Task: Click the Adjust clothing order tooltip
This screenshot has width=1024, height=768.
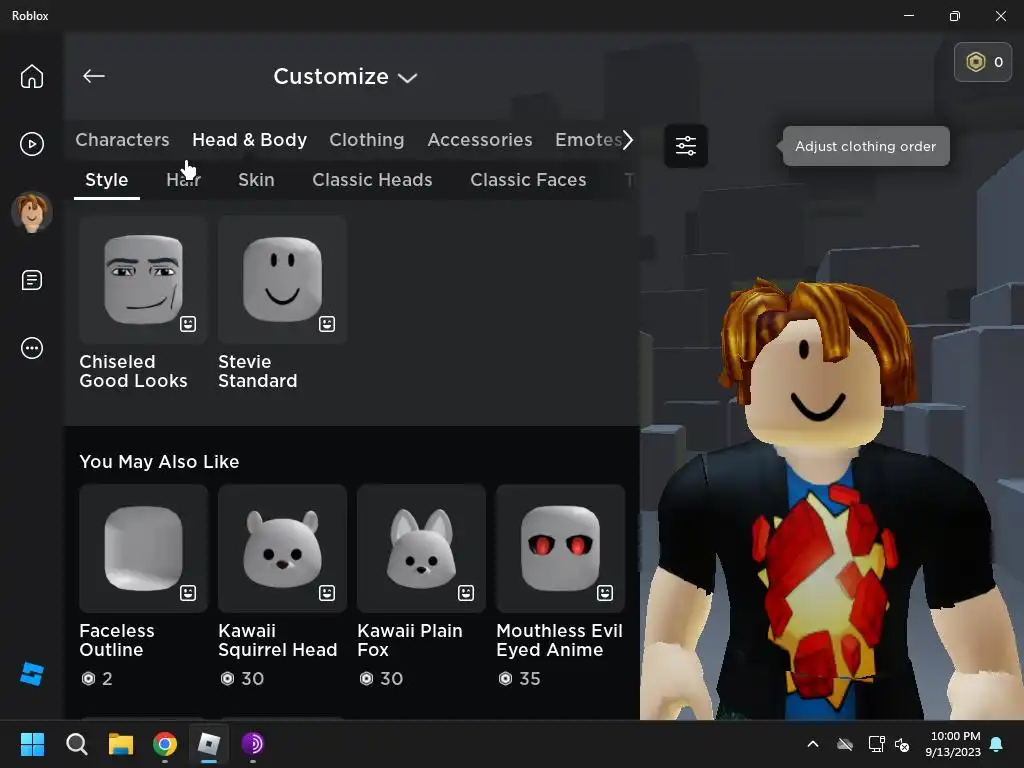Action: 865,146
